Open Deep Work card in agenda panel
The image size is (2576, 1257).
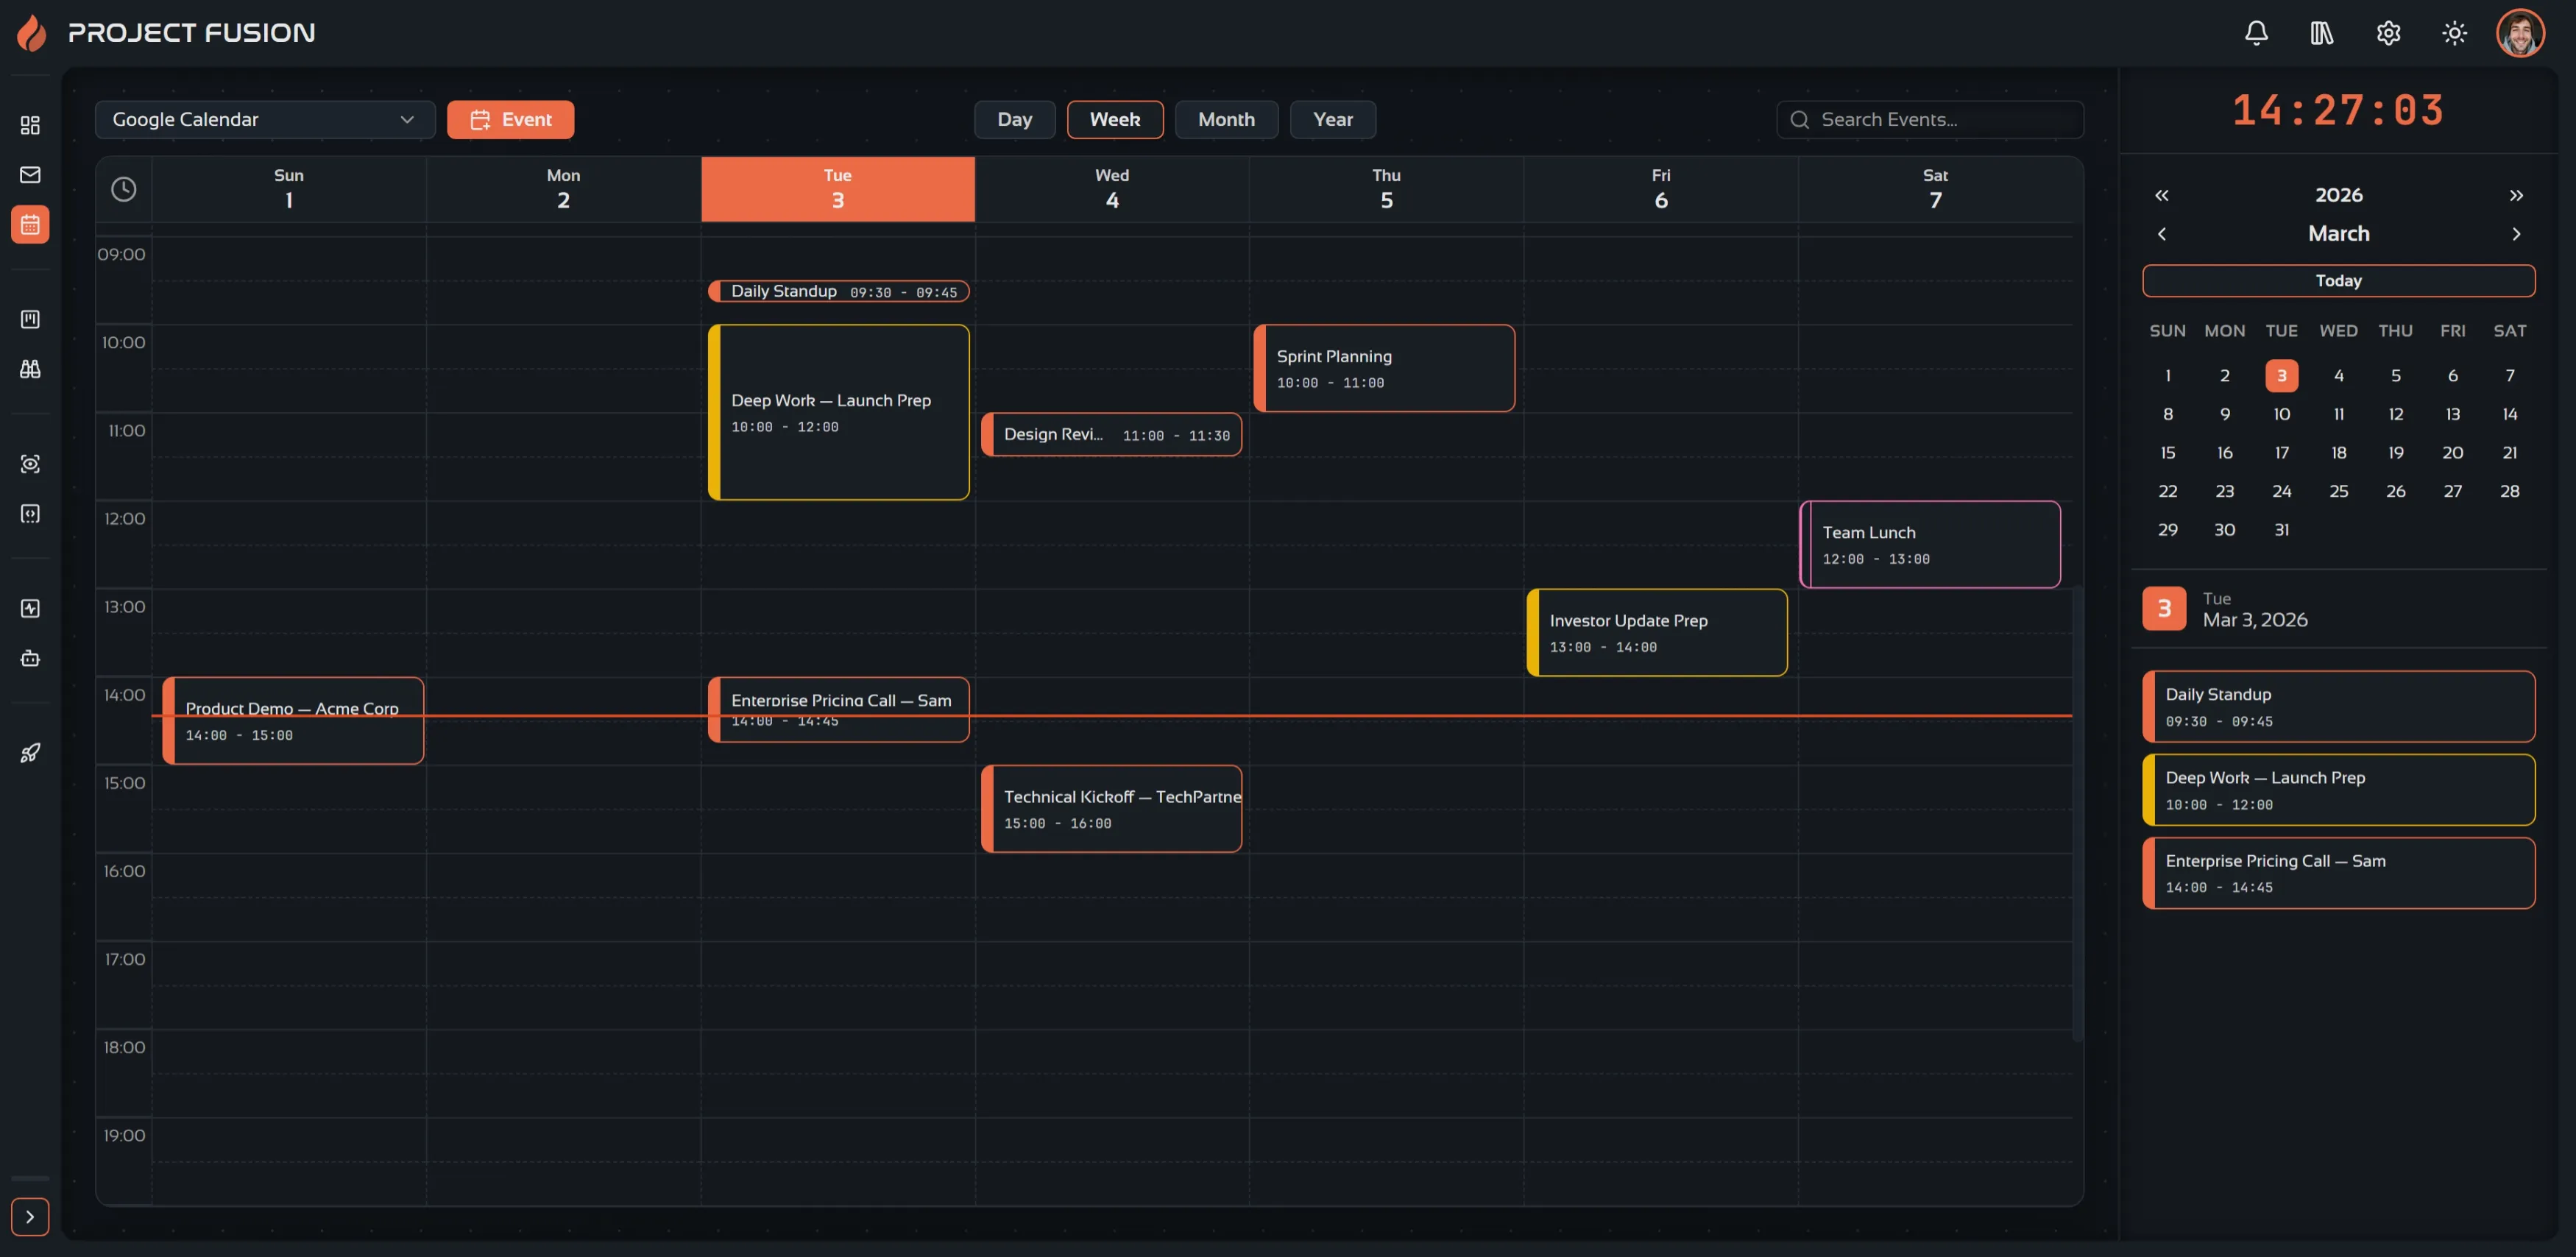(x=2338, y=790)
